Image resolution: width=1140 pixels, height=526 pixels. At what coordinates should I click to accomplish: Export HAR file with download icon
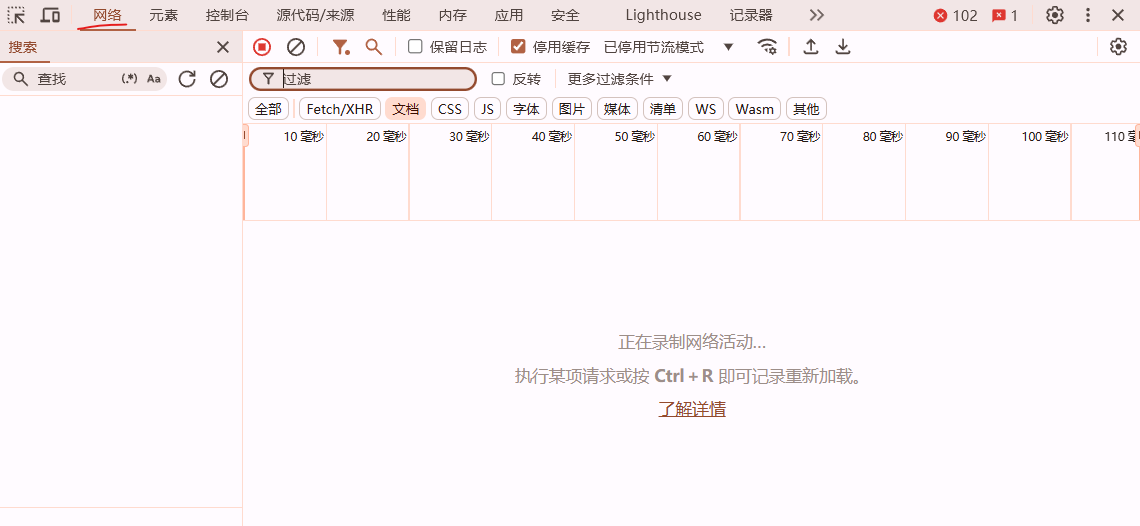click(843, 47)
